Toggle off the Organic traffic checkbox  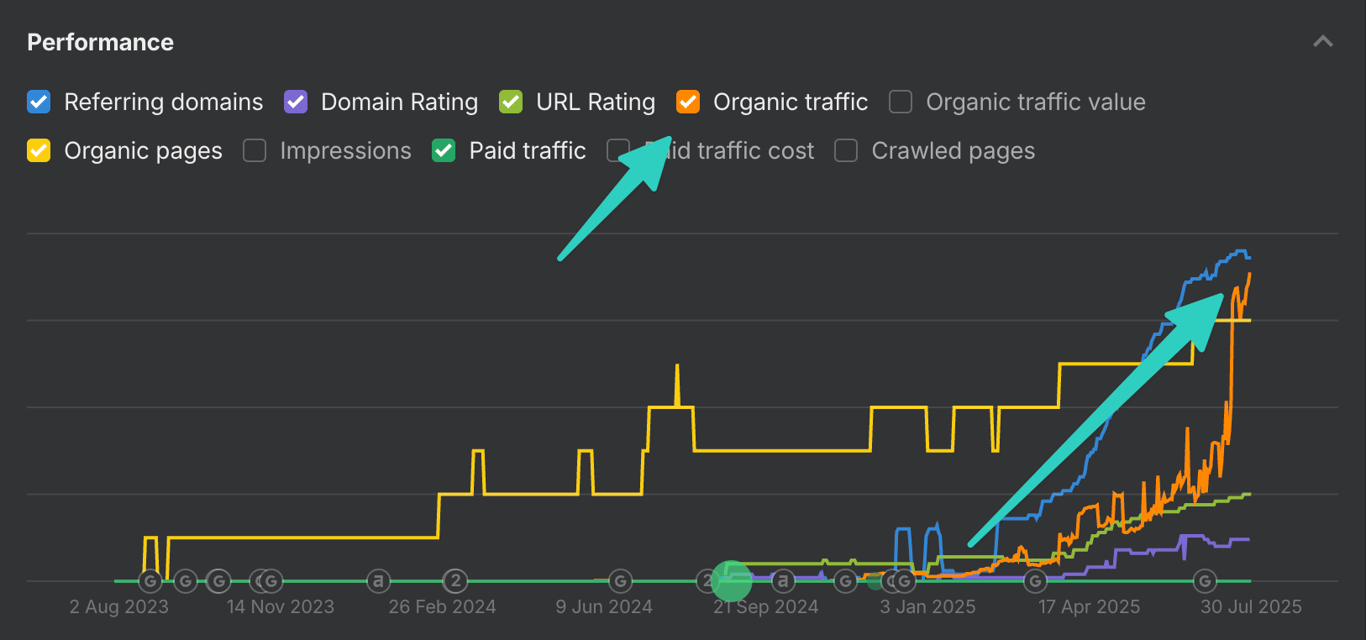pyautogui.click(x=689, y=102)
